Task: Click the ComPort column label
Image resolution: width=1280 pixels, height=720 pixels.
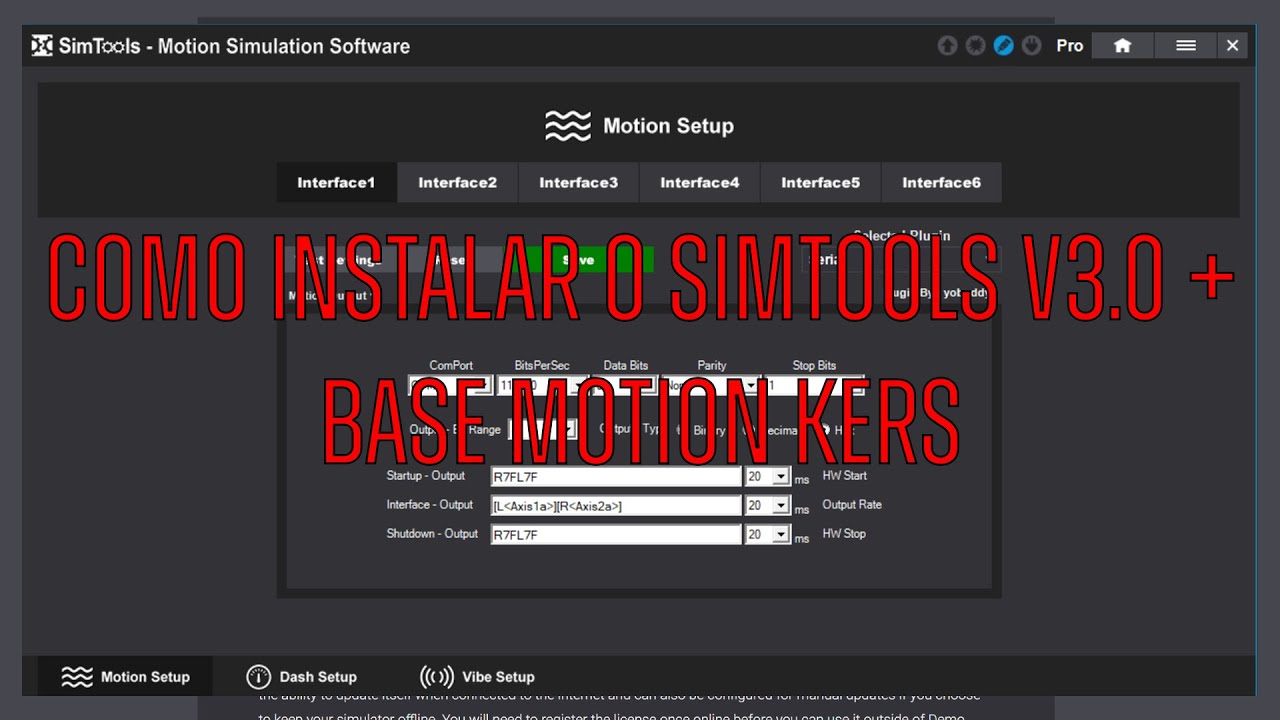Action: 451,366
